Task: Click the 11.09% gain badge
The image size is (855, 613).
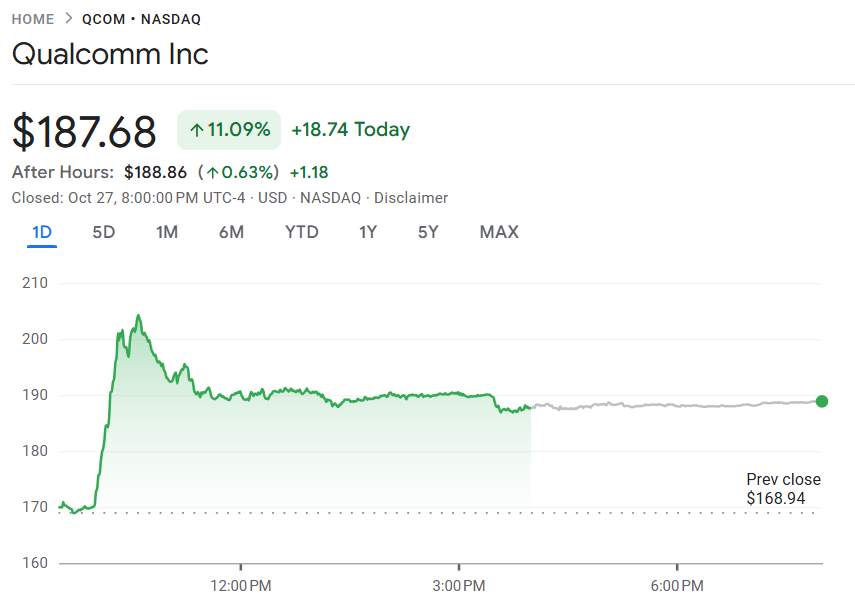Action: (229, 130)
